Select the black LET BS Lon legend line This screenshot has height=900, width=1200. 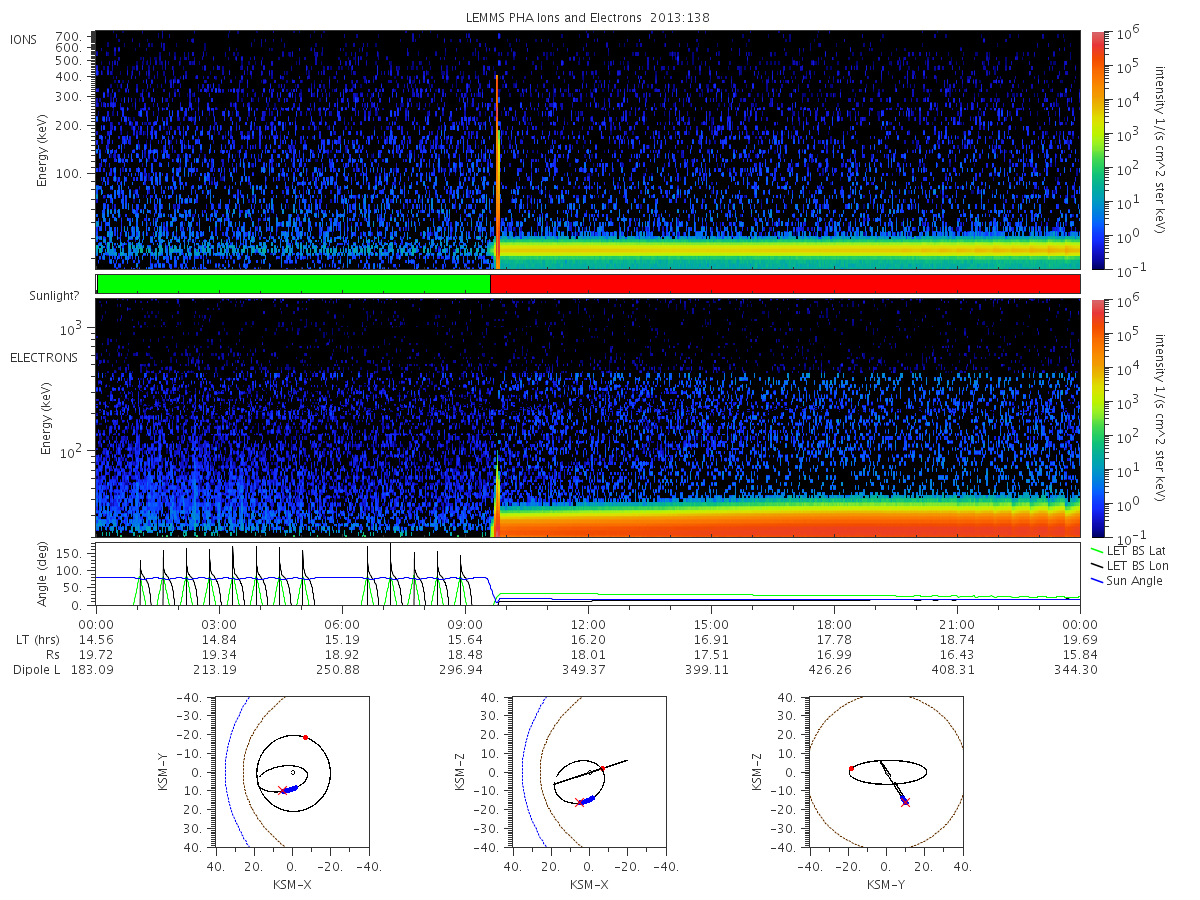1097,566
